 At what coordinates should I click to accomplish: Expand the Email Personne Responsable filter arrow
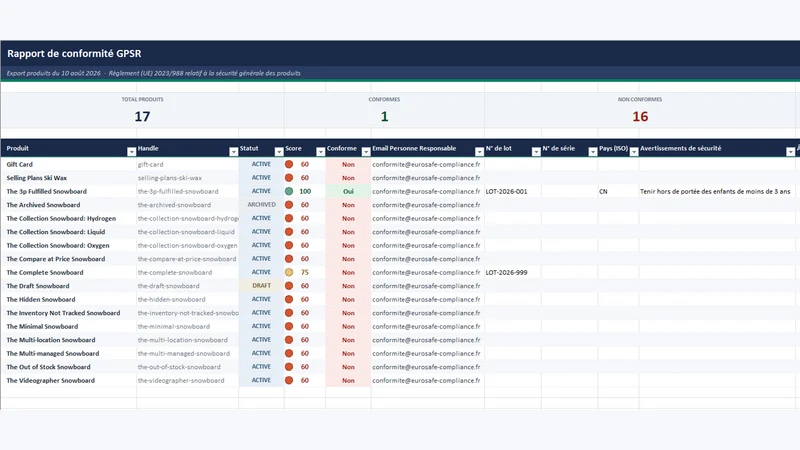479,152
